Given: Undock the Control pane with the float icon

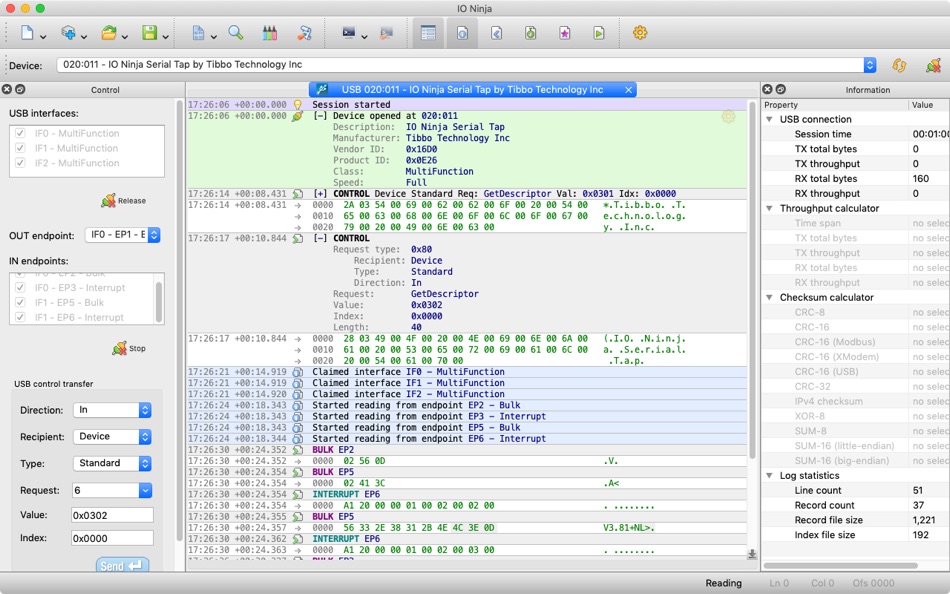Looking at the screenshot, I should (20, 89).
